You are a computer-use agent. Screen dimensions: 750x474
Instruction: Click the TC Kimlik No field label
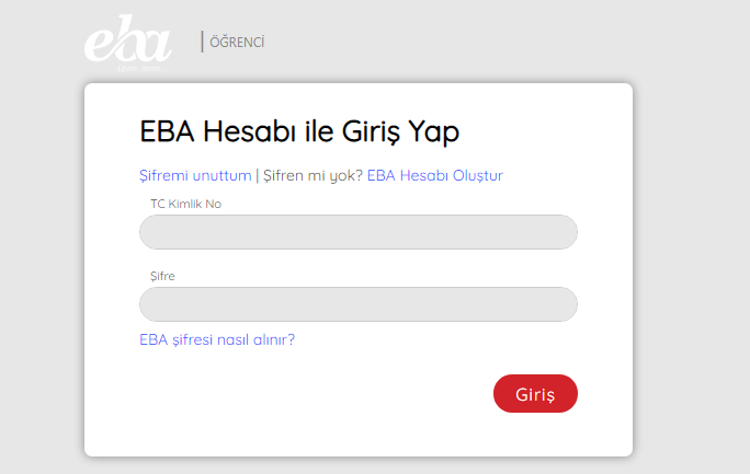[x=185, y=204]
